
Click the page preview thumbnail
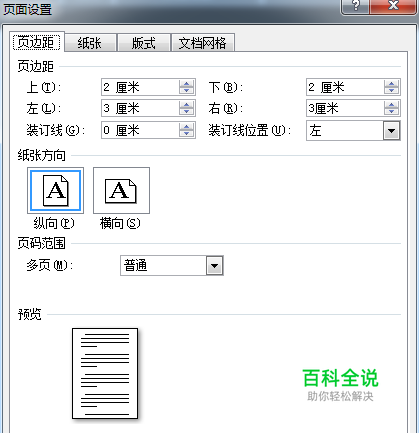click(x=105, y=373)
